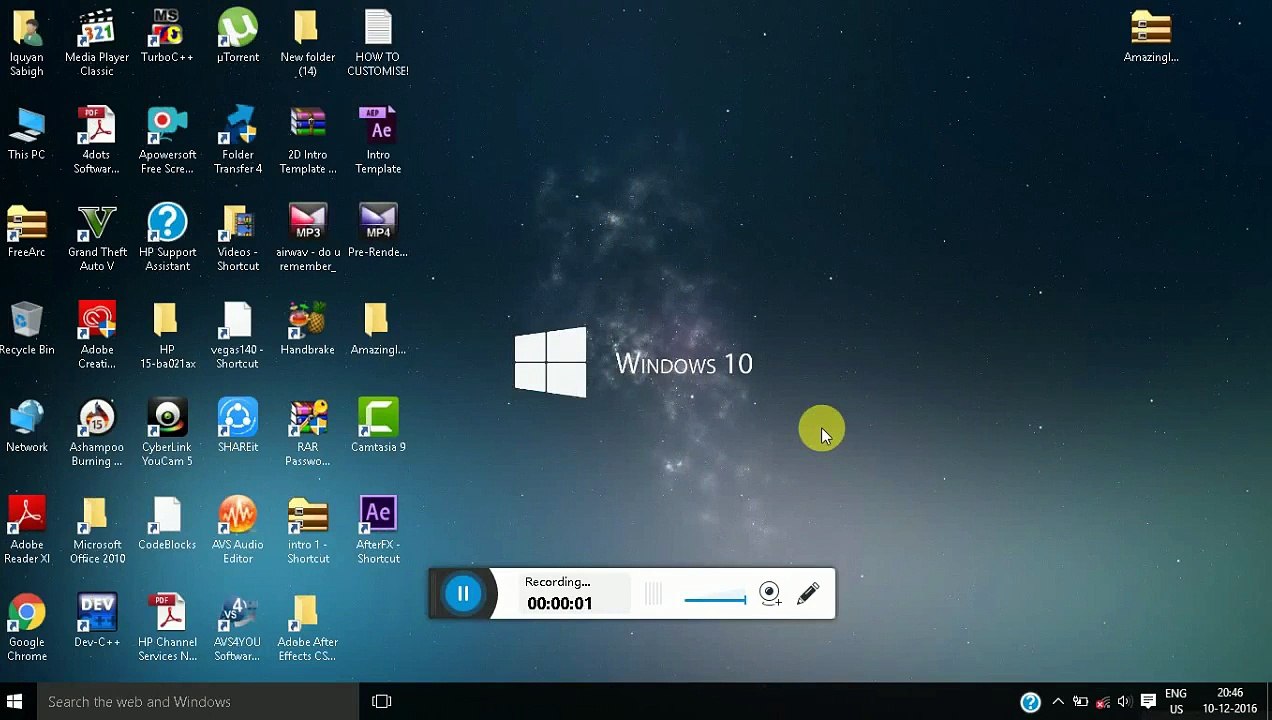Select the AmazingI archive at top right
The height and width of the screenshot is (720, 1272).
(x=1151, y=37)
